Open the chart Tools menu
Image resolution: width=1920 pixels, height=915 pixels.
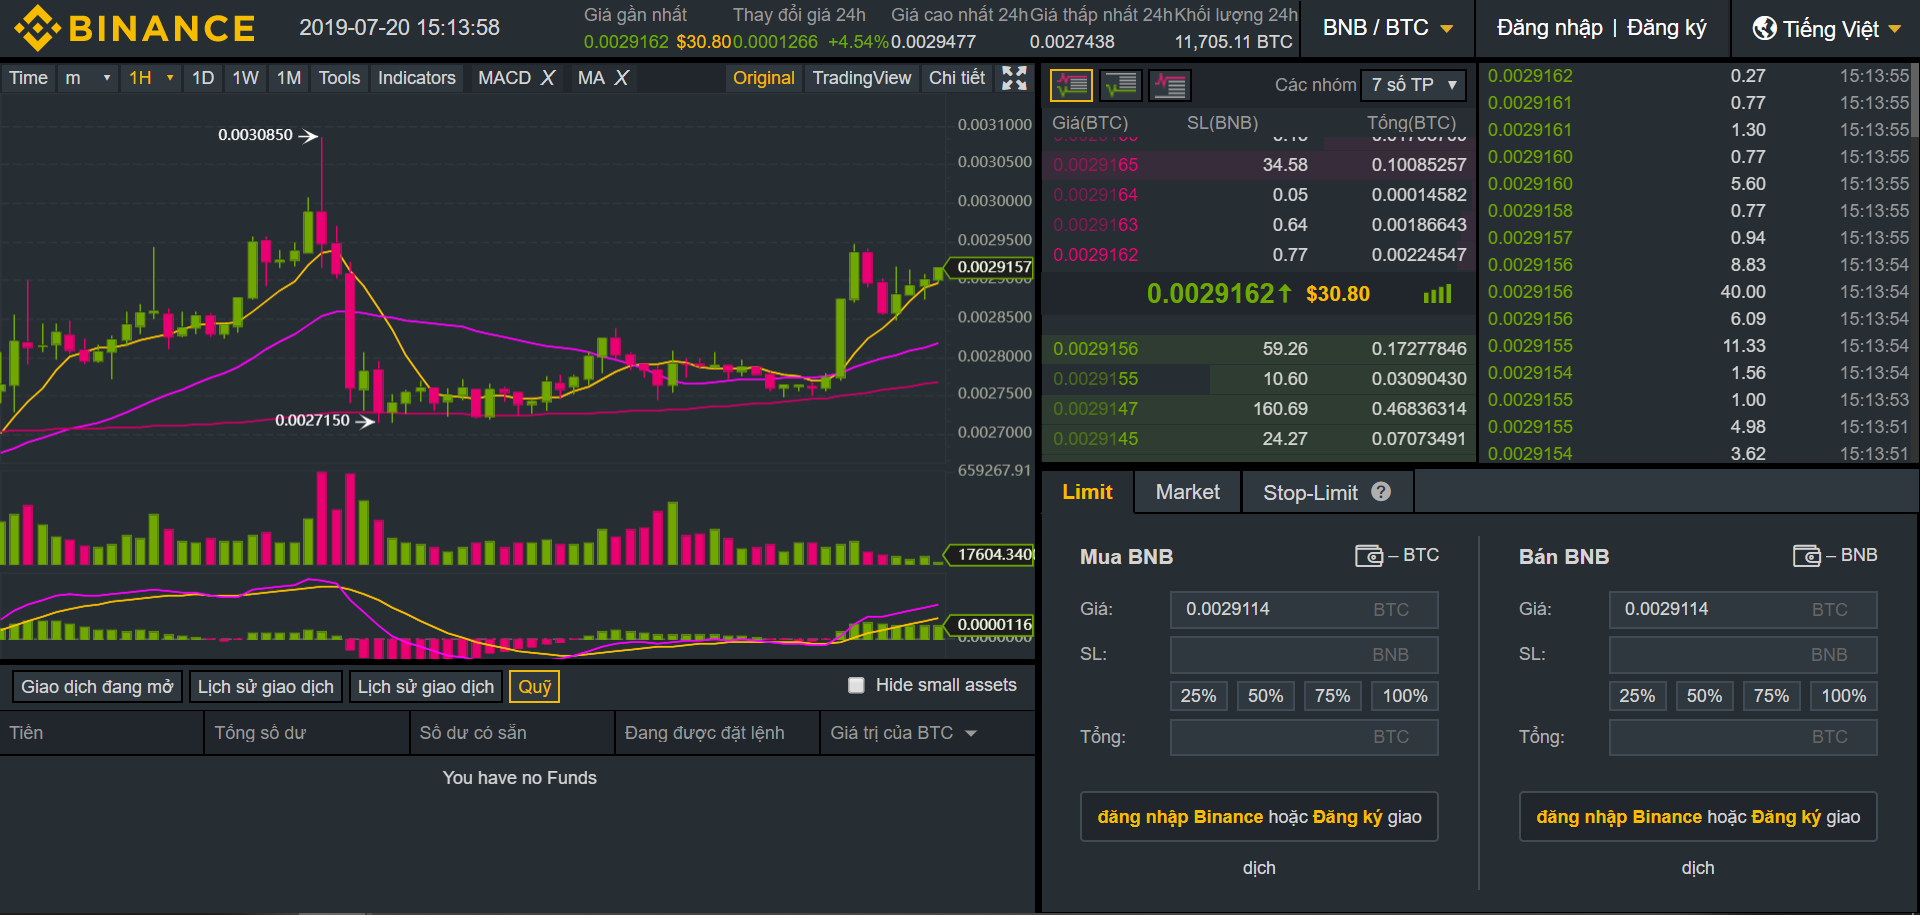point(339,78)
